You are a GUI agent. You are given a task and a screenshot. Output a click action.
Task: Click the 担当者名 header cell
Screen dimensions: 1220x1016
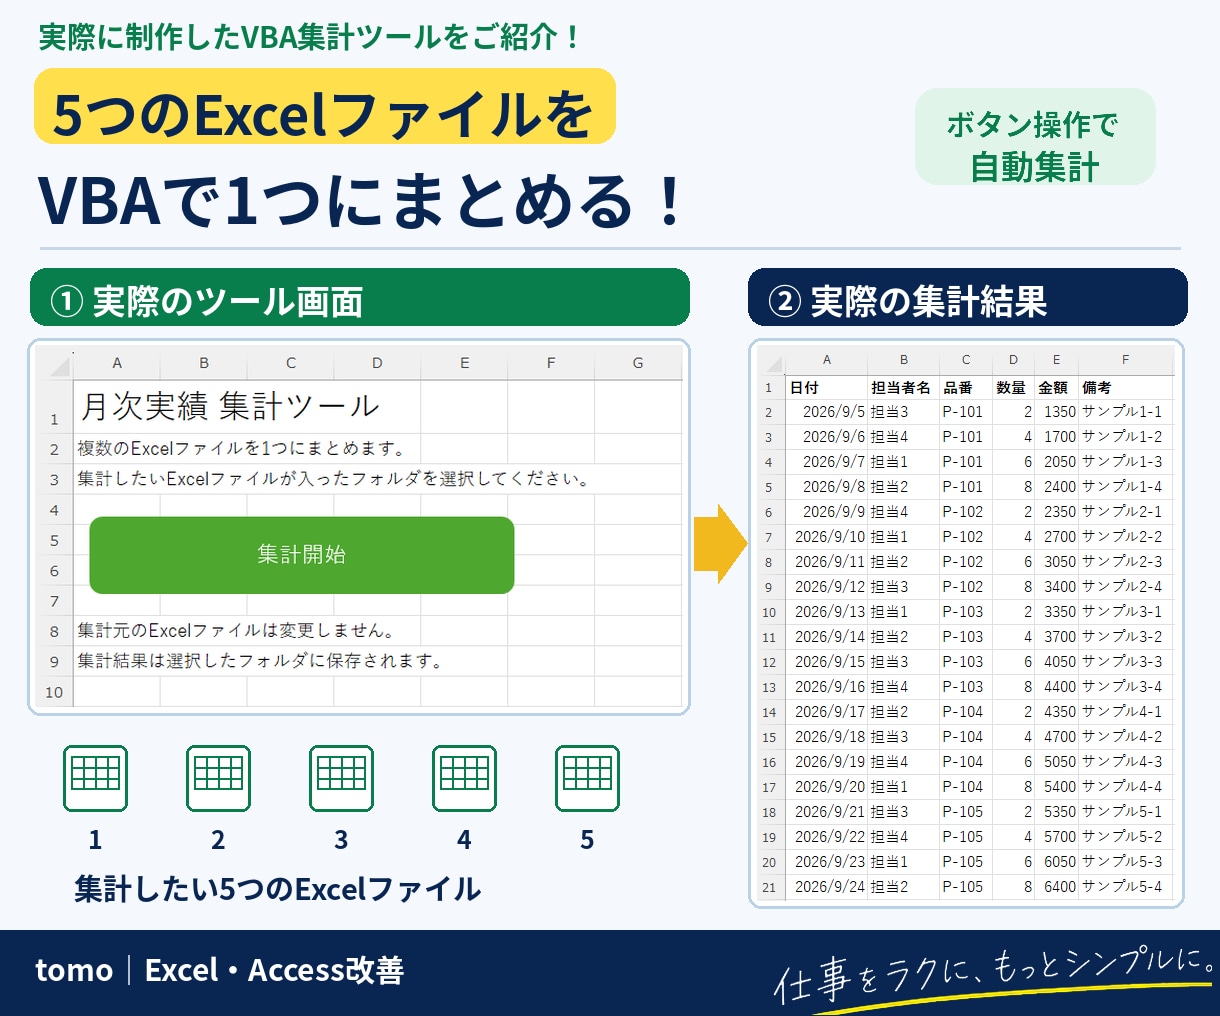903,387
